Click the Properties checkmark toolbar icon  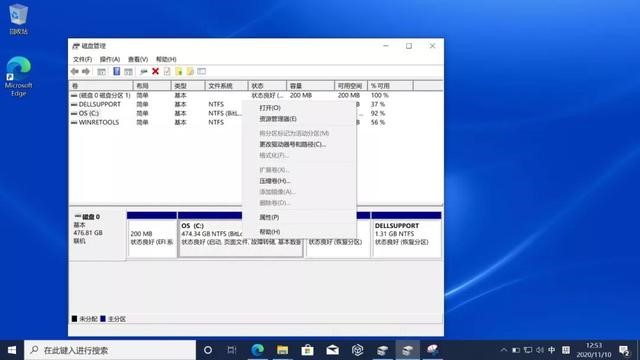[x=167, y=71]
